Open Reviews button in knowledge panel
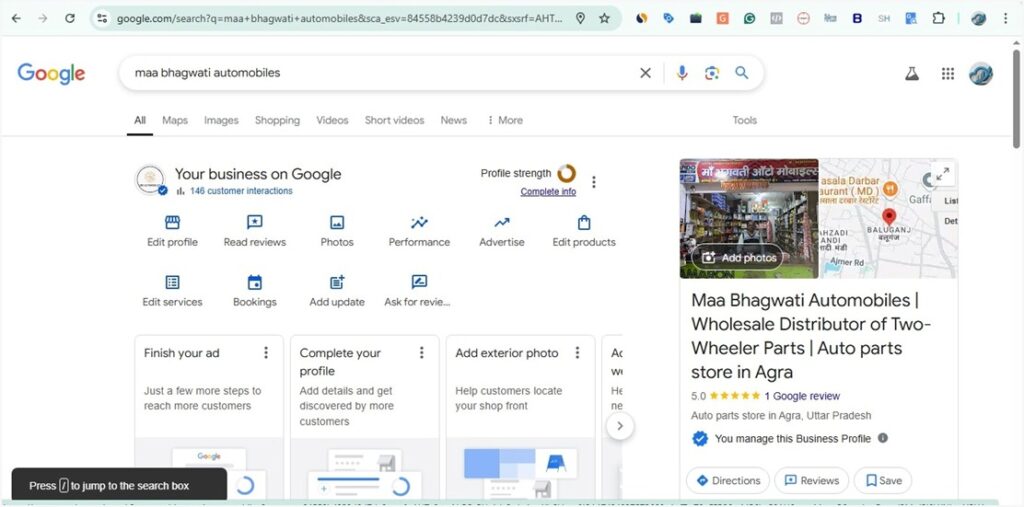1024x507 pixels. point(812,480)
